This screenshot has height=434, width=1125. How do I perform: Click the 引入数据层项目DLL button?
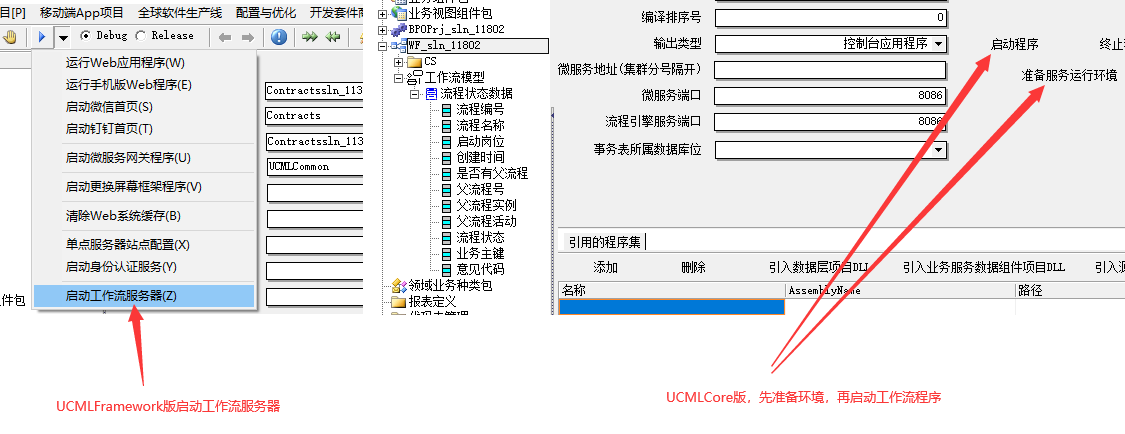[x=819, y=268]
